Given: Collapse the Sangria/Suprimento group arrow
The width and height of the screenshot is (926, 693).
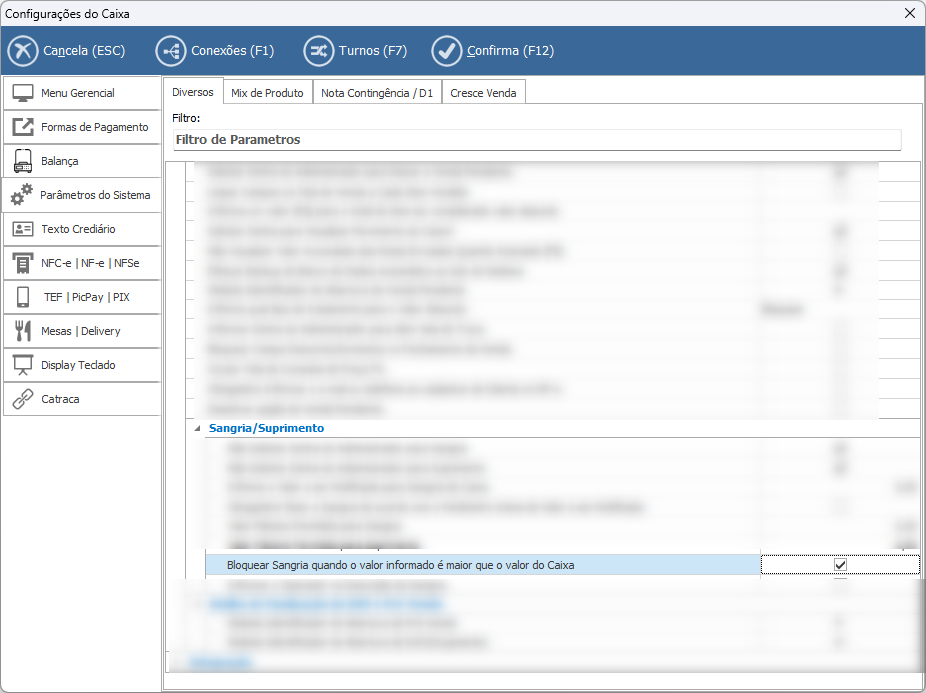Looking at the screenshot, I should (x=197, y=428).
